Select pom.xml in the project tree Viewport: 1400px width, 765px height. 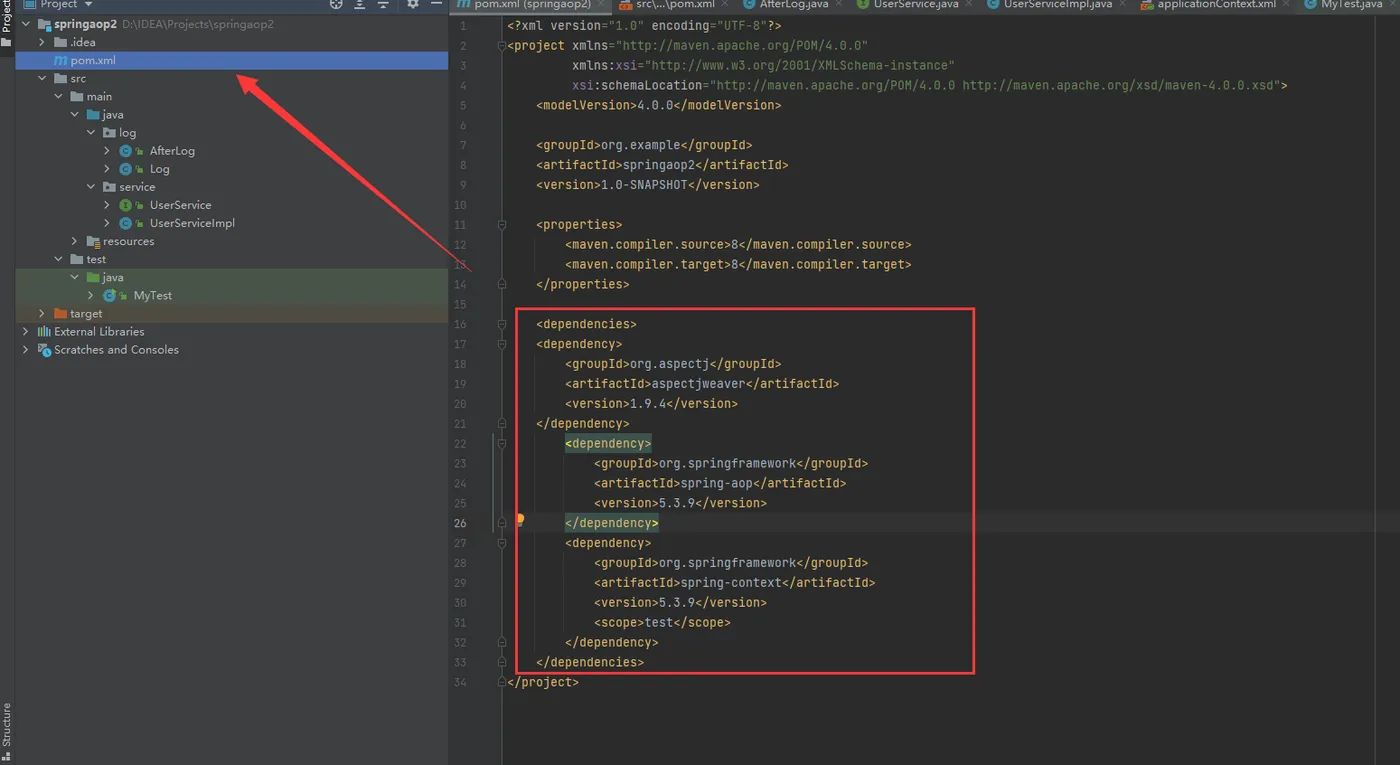coord(232,60)
